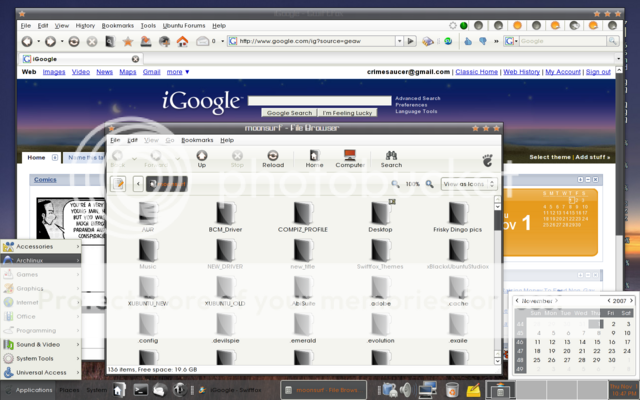The width and height of the screenshot is (640, 400).
Task: Open the Bookmarks menu in File Browser
Action: (x=197, y=140)
